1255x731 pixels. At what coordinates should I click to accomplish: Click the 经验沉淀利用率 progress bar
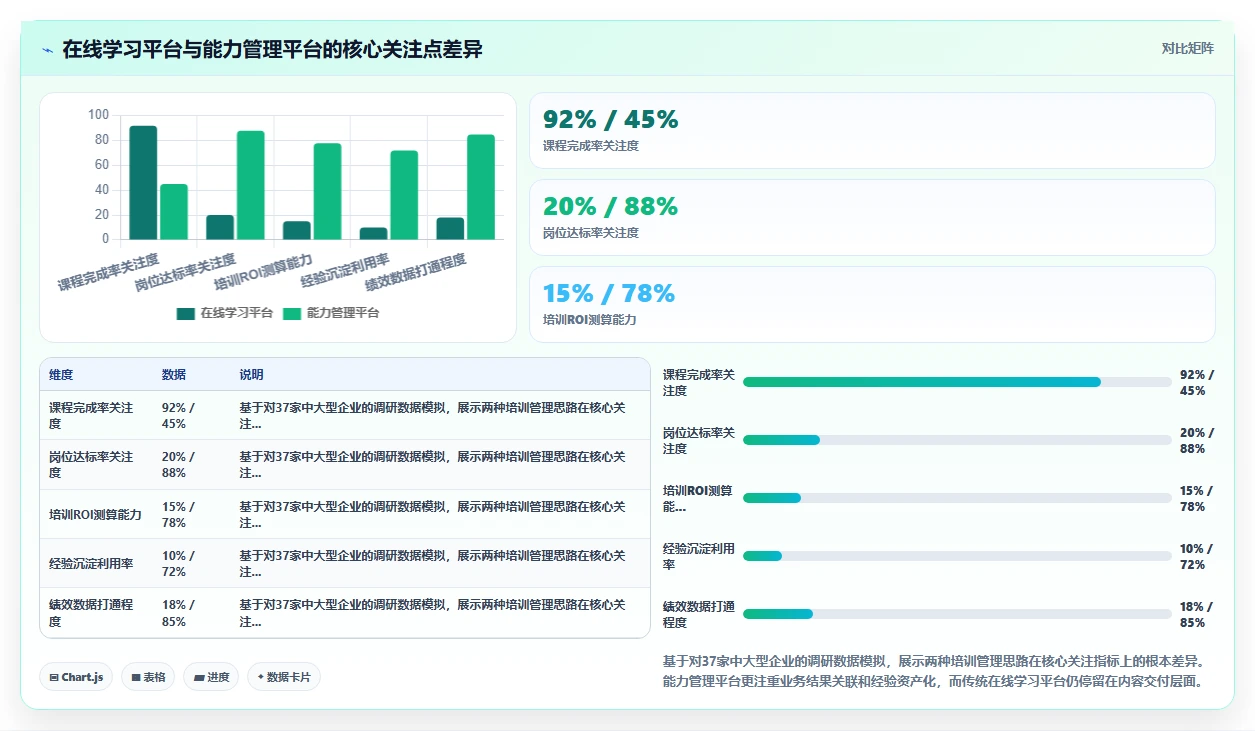pyautogui.click(x=957, y=556)
